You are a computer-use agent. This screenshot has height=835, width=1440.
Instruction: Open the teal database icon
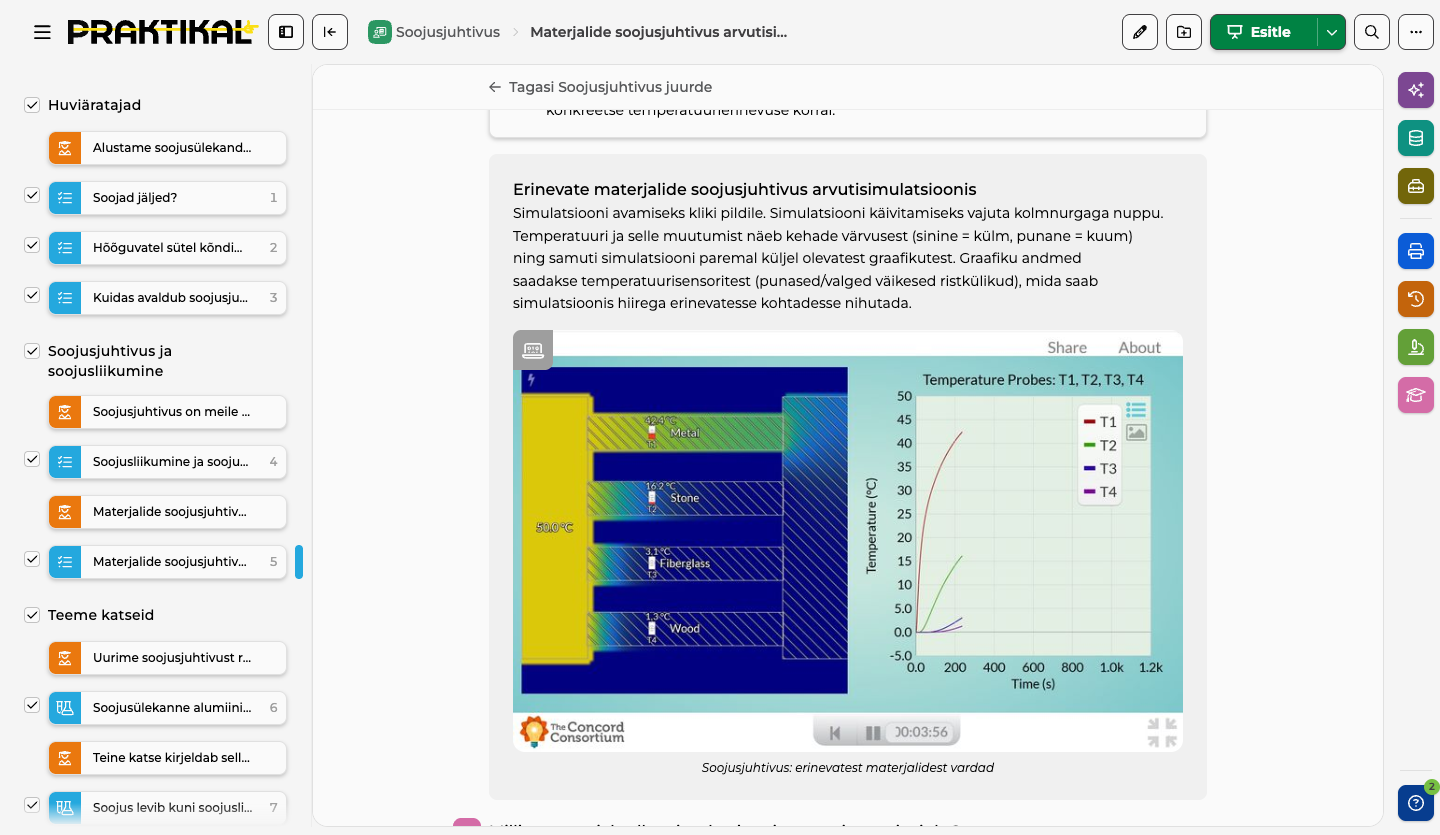[x=1416, y=138]
